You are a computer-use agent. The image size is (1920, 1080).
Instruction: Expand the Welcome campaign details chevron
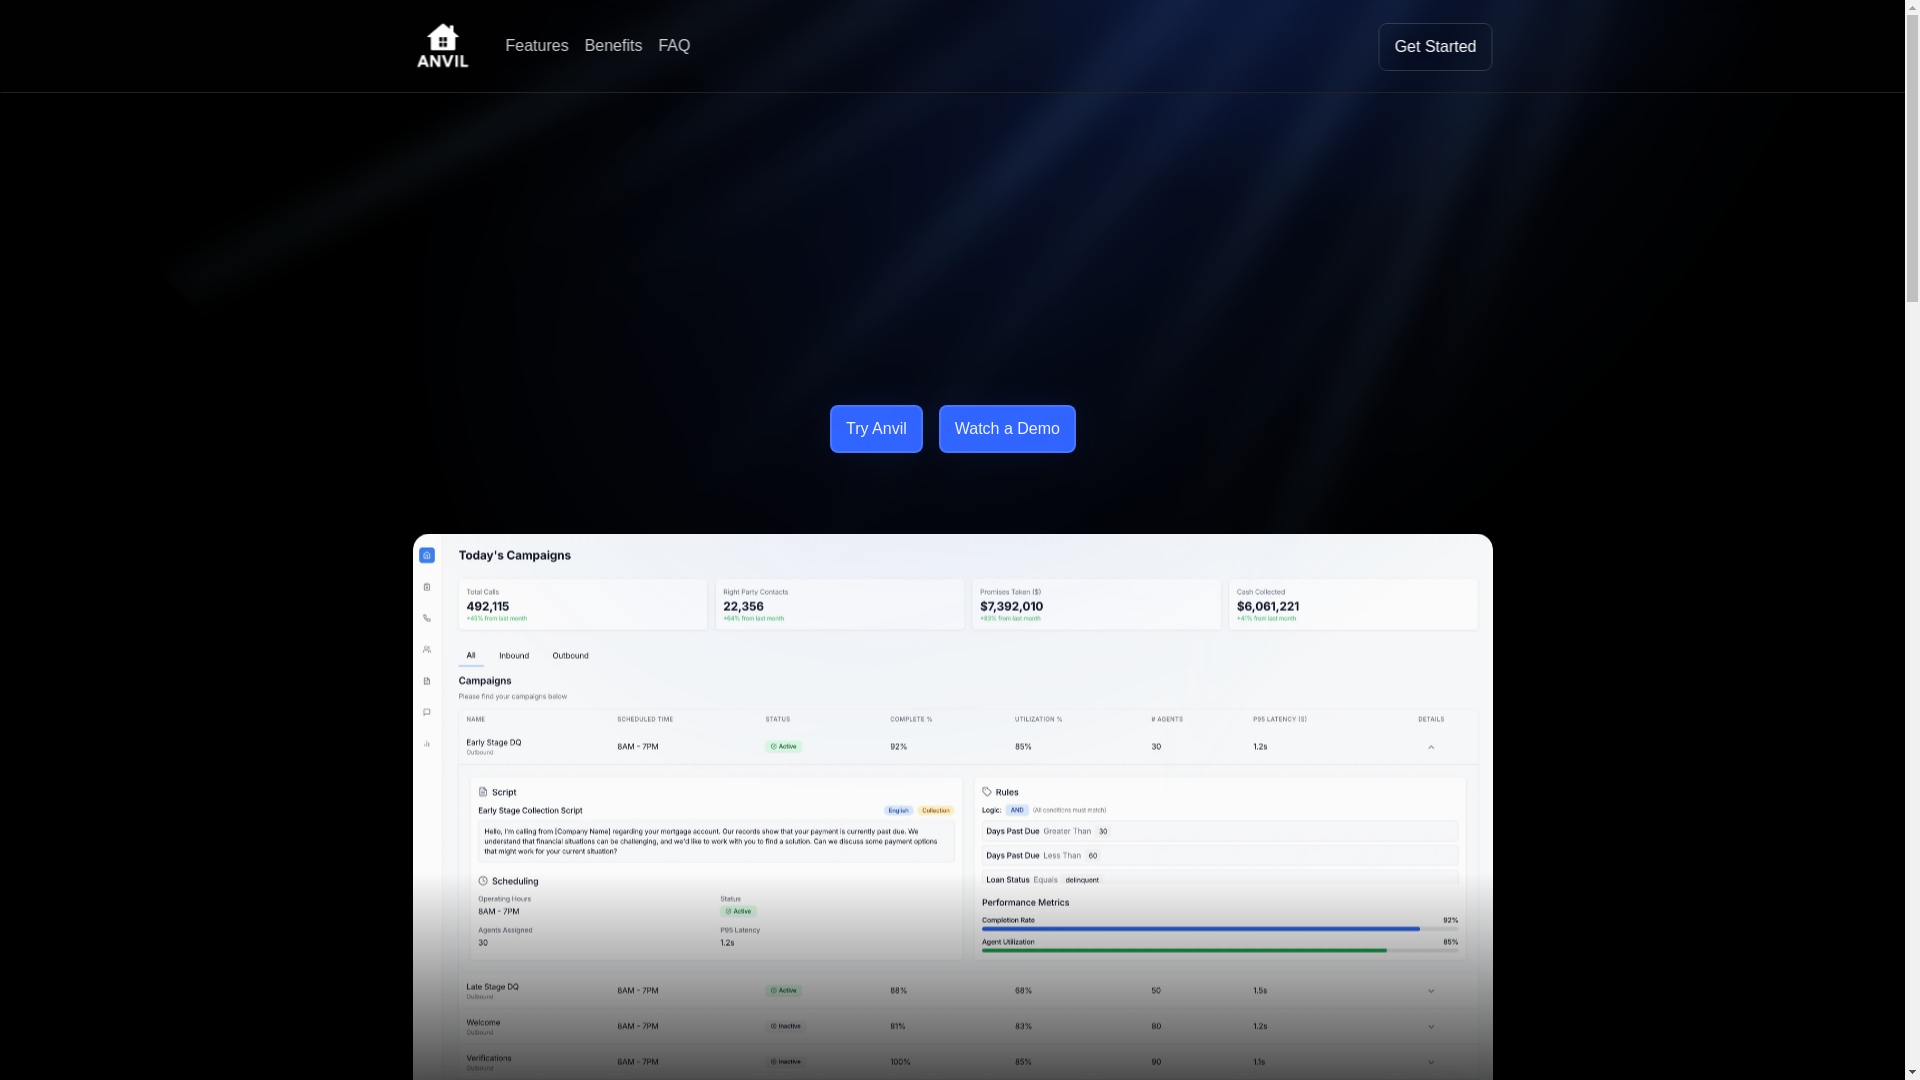[x=1431, y=1027]
